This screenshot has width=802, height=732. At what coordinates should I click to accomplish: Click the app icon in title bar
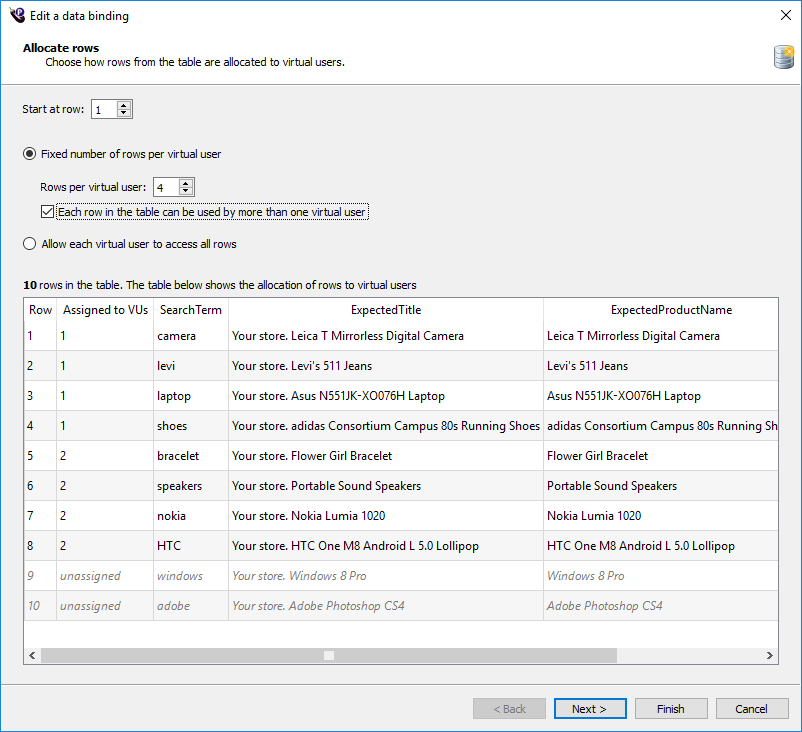click(16, 15)
